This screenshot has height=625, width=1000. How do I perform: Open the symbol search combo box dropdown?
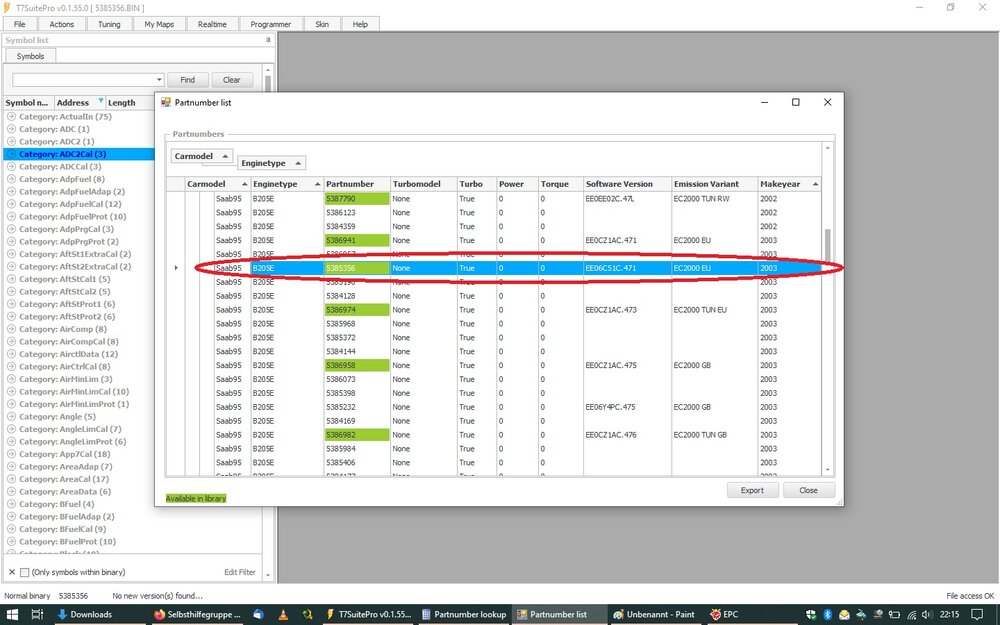click(x=159, y=80)
